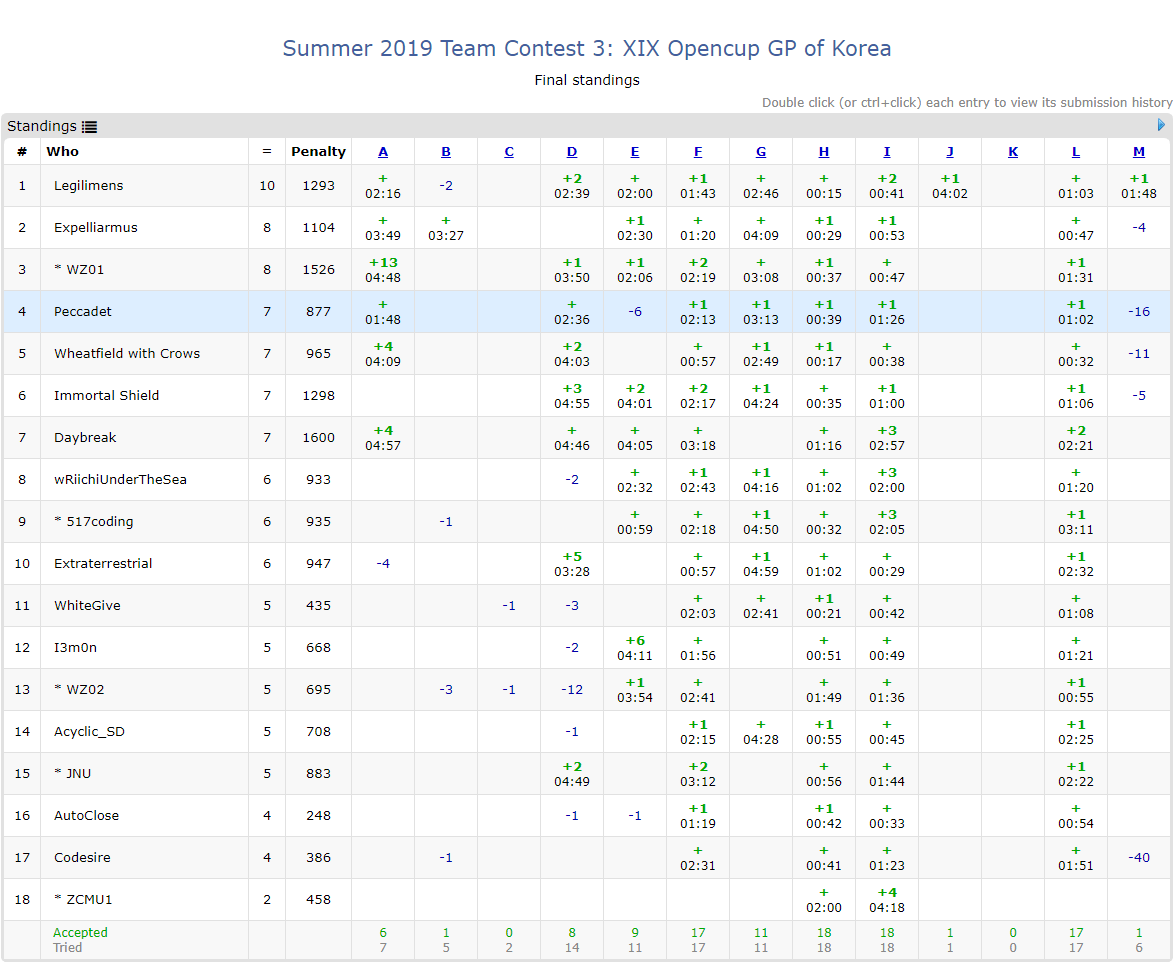Click WZ02's -12 entry on problem D
1174x962 pixels.
click(x=572, y=690)
